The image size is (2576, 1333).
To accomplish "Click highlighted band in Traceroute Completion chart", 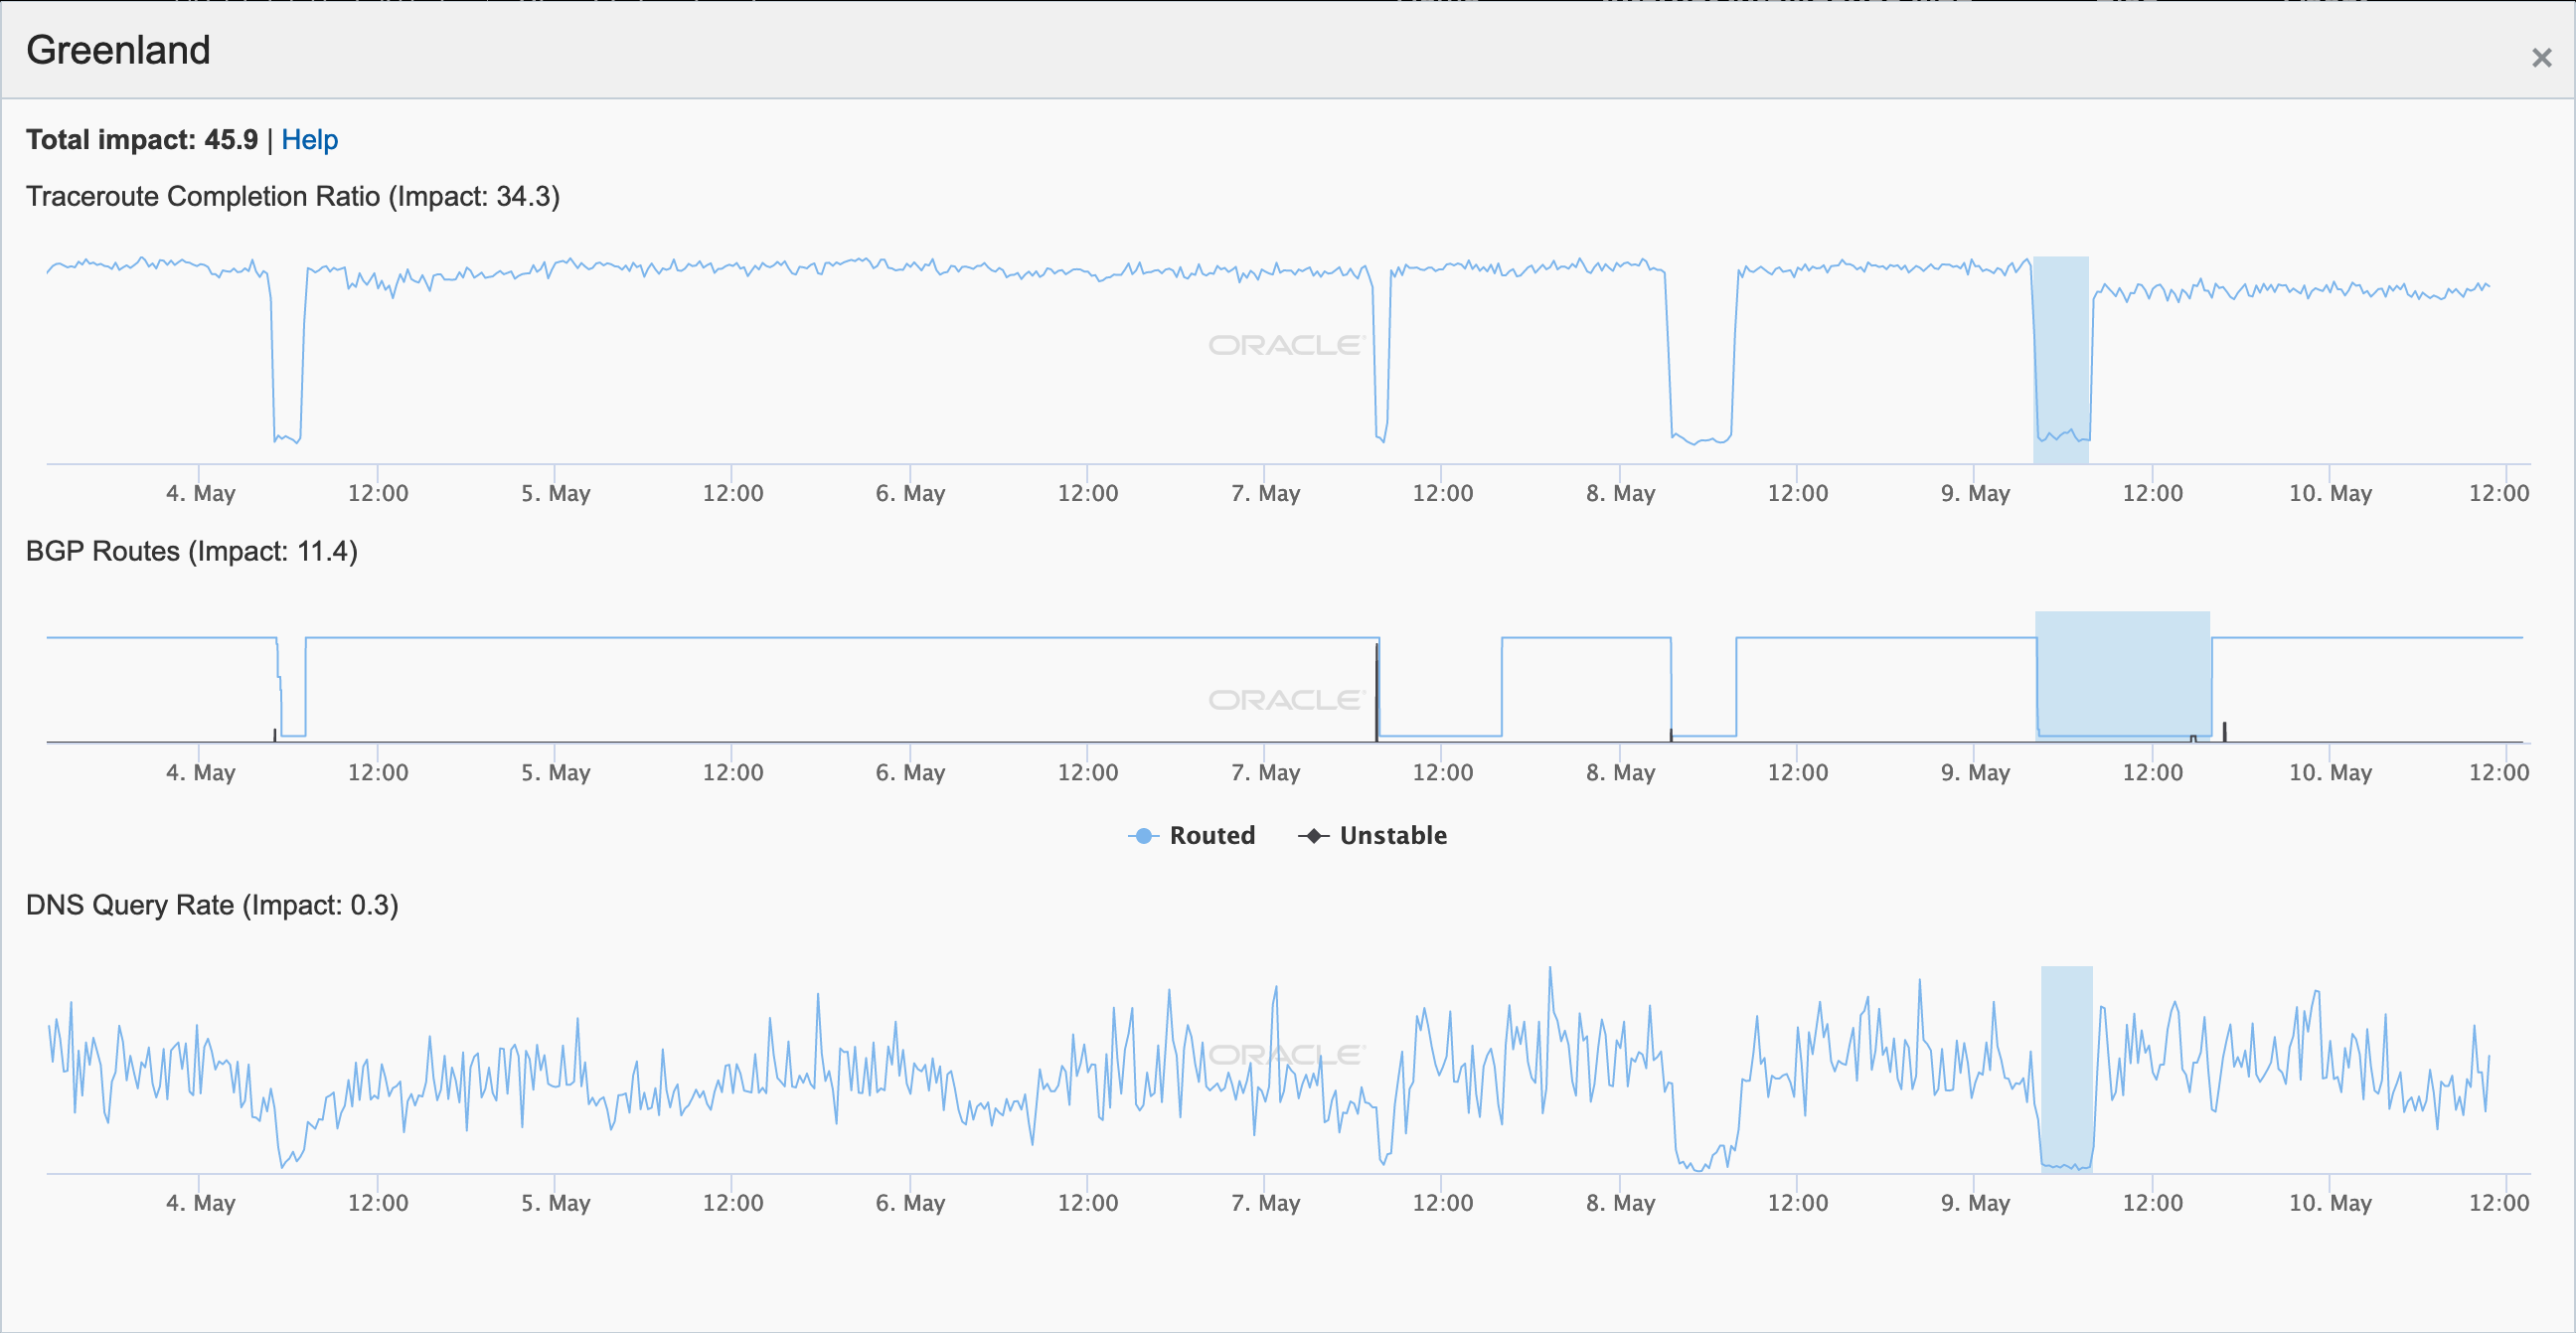I will point(2061,359).
